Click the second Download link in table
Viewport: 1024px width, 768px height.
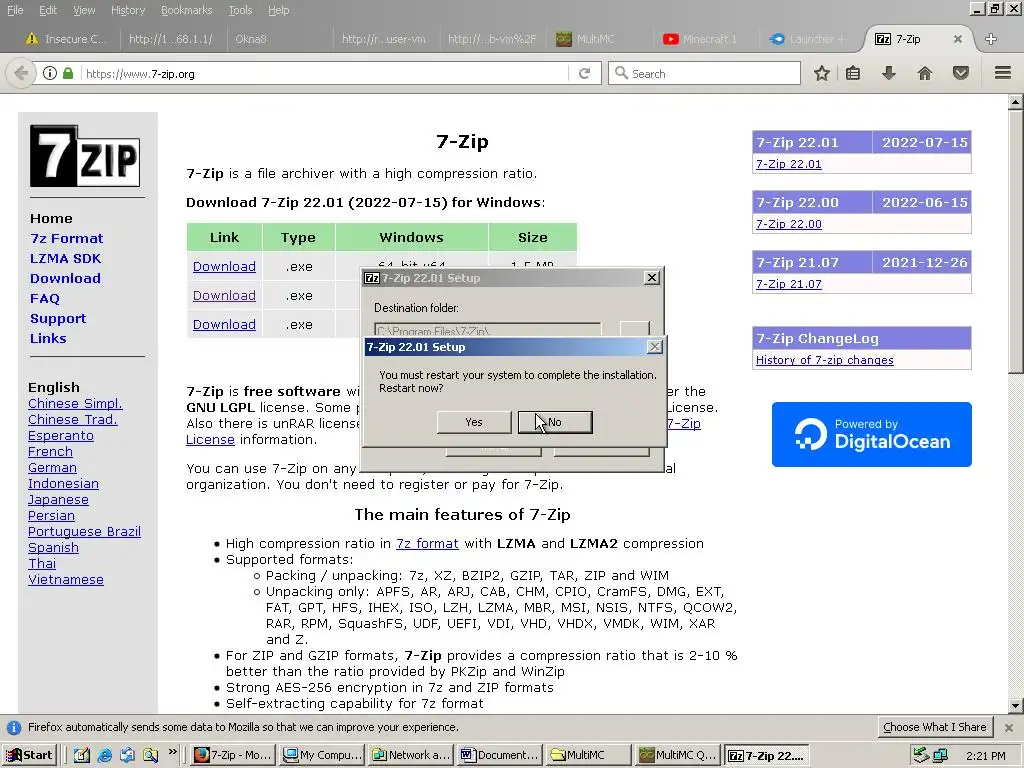pyautogui.click(x=224, y=296)
